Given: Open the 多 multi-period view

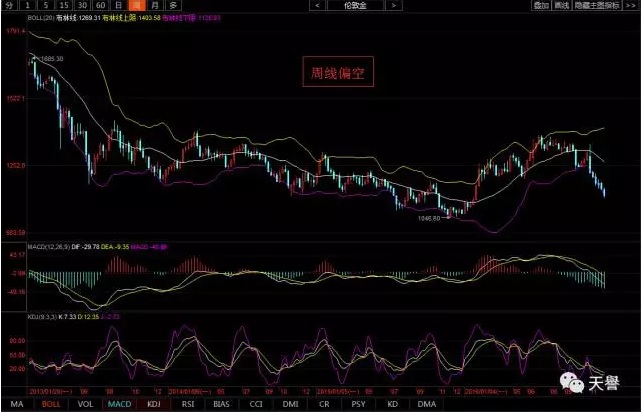Looking at the screenshot, I should [x=173, y=5].
